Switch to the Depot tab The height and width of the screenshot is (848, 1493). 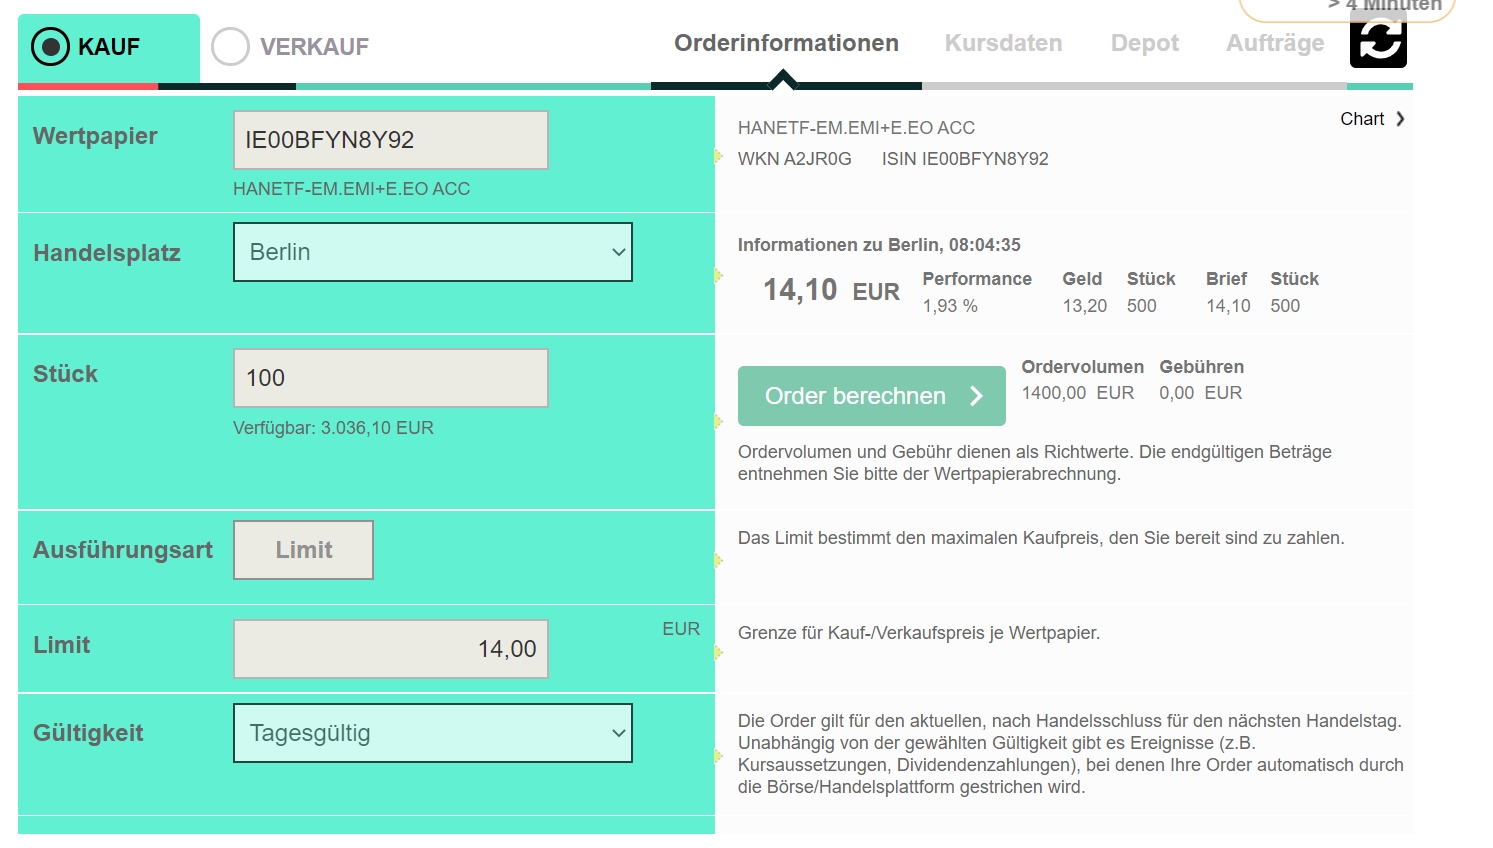(1145, 43)
